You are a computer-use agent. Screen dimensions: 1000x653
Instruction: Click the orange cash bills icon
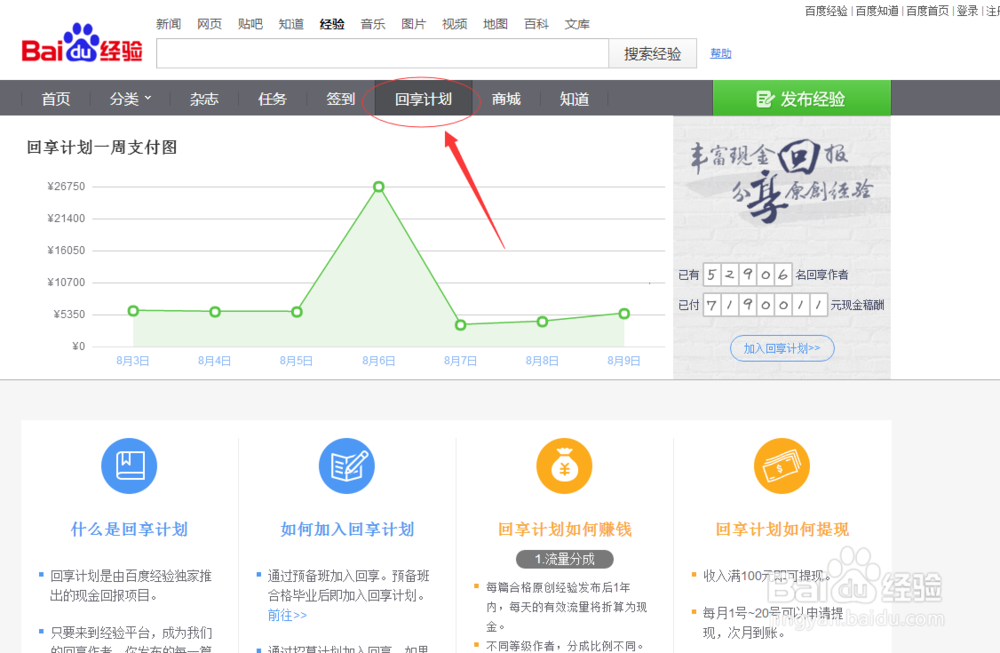(782, 466)
